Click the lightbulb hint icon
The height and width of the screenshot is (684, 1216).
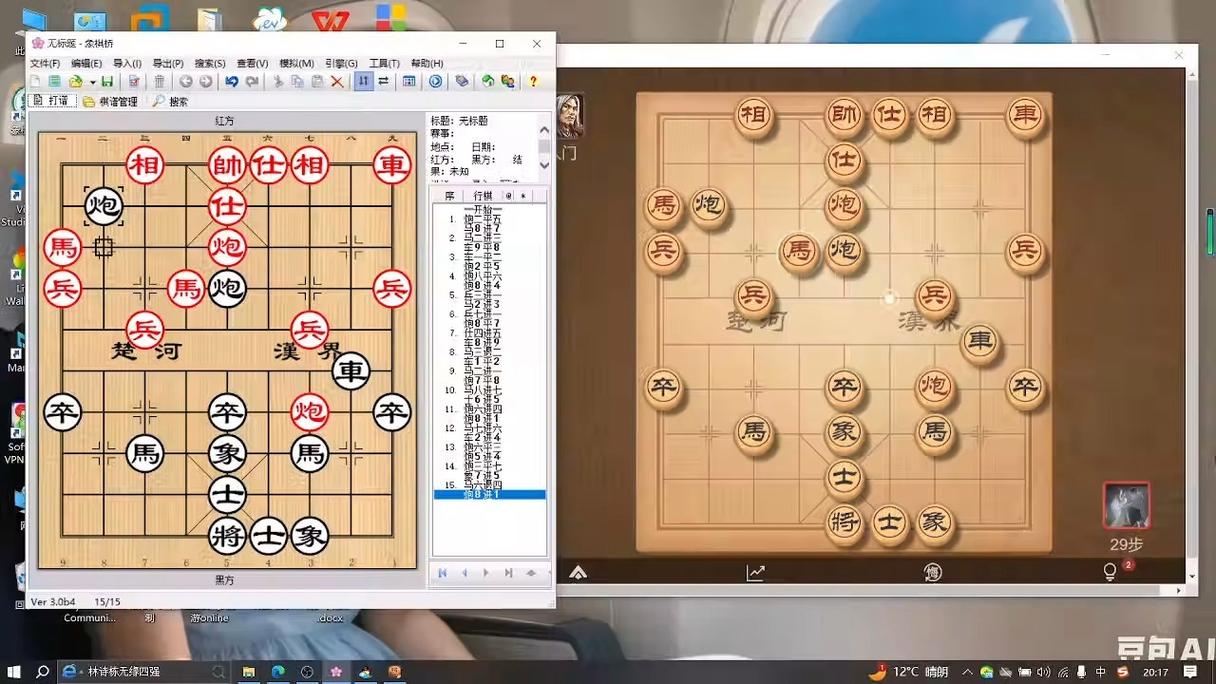(x=1110, y=571)
